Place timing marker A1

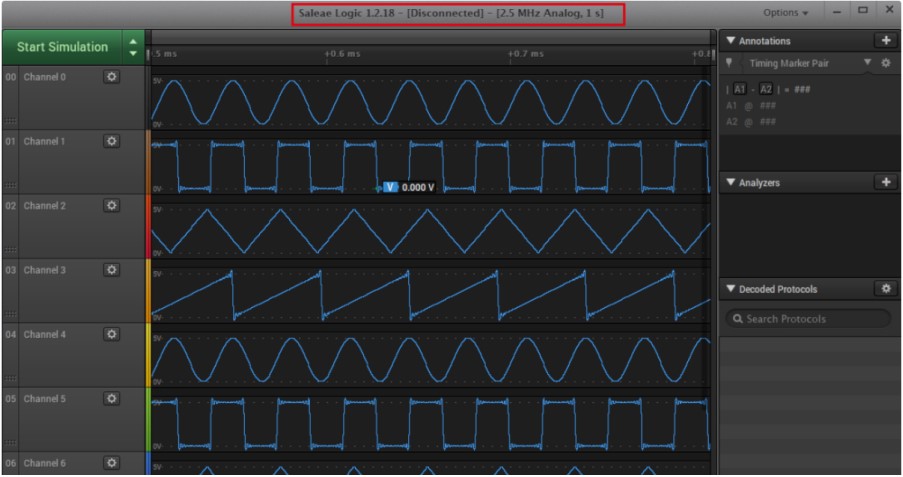[740, 89]
